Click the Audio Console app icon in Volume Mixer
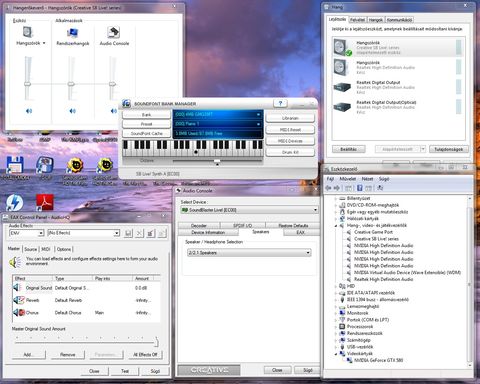Image resolution: width=480 pixels, height=384 pixels. 114,32
